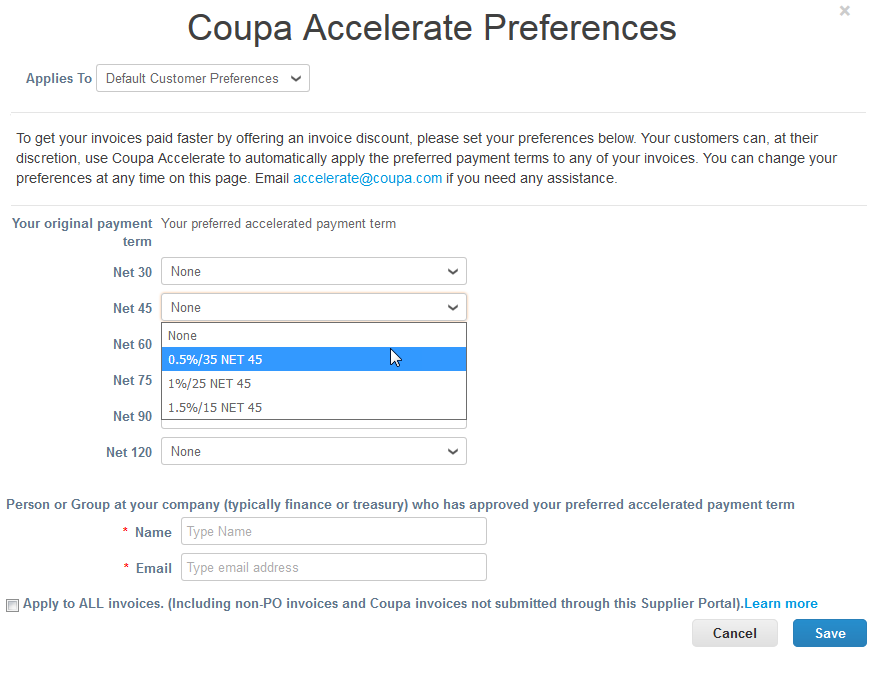Focus the approver Name input field
Image resolution: width=871 pixels, height=677 pixels.
click(334, 531)
